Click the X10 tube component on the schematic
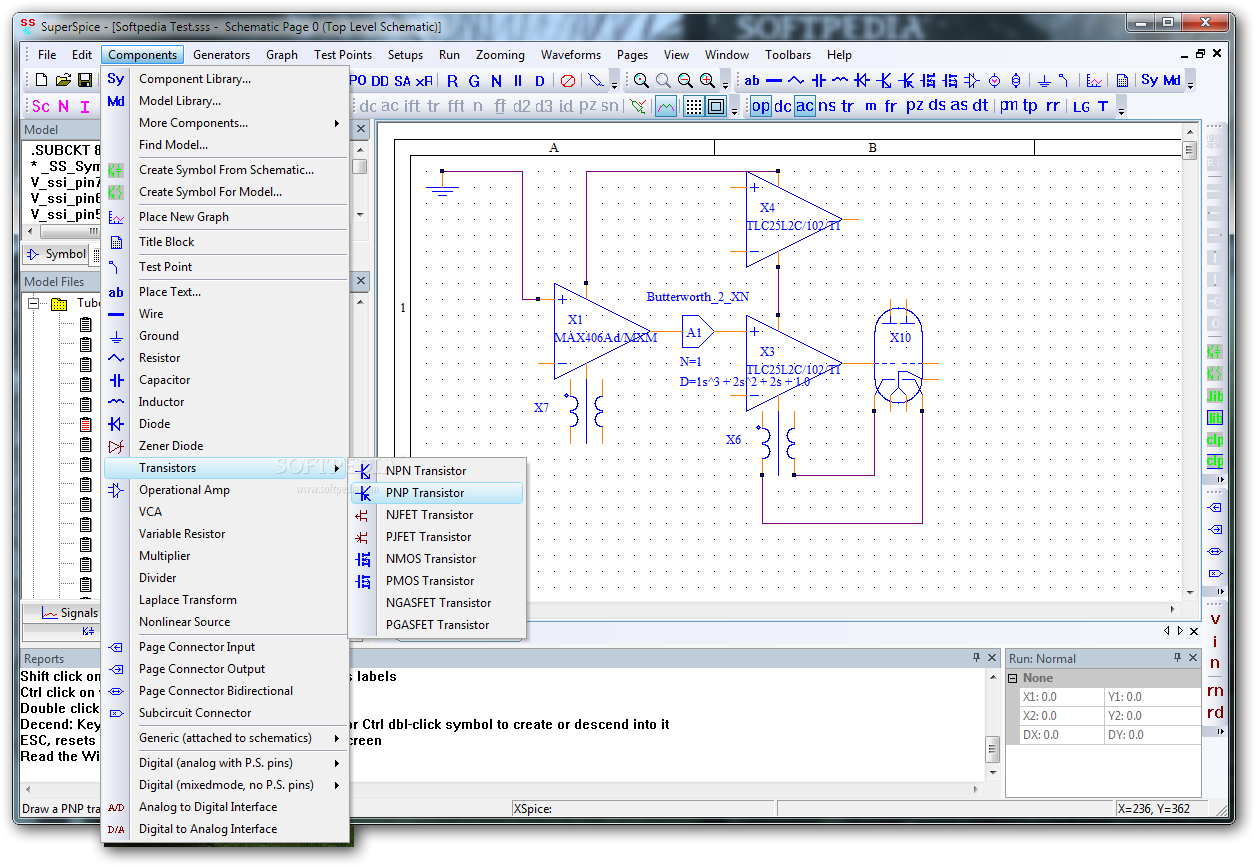This screenshot has width=1256, height=867. 900,355
